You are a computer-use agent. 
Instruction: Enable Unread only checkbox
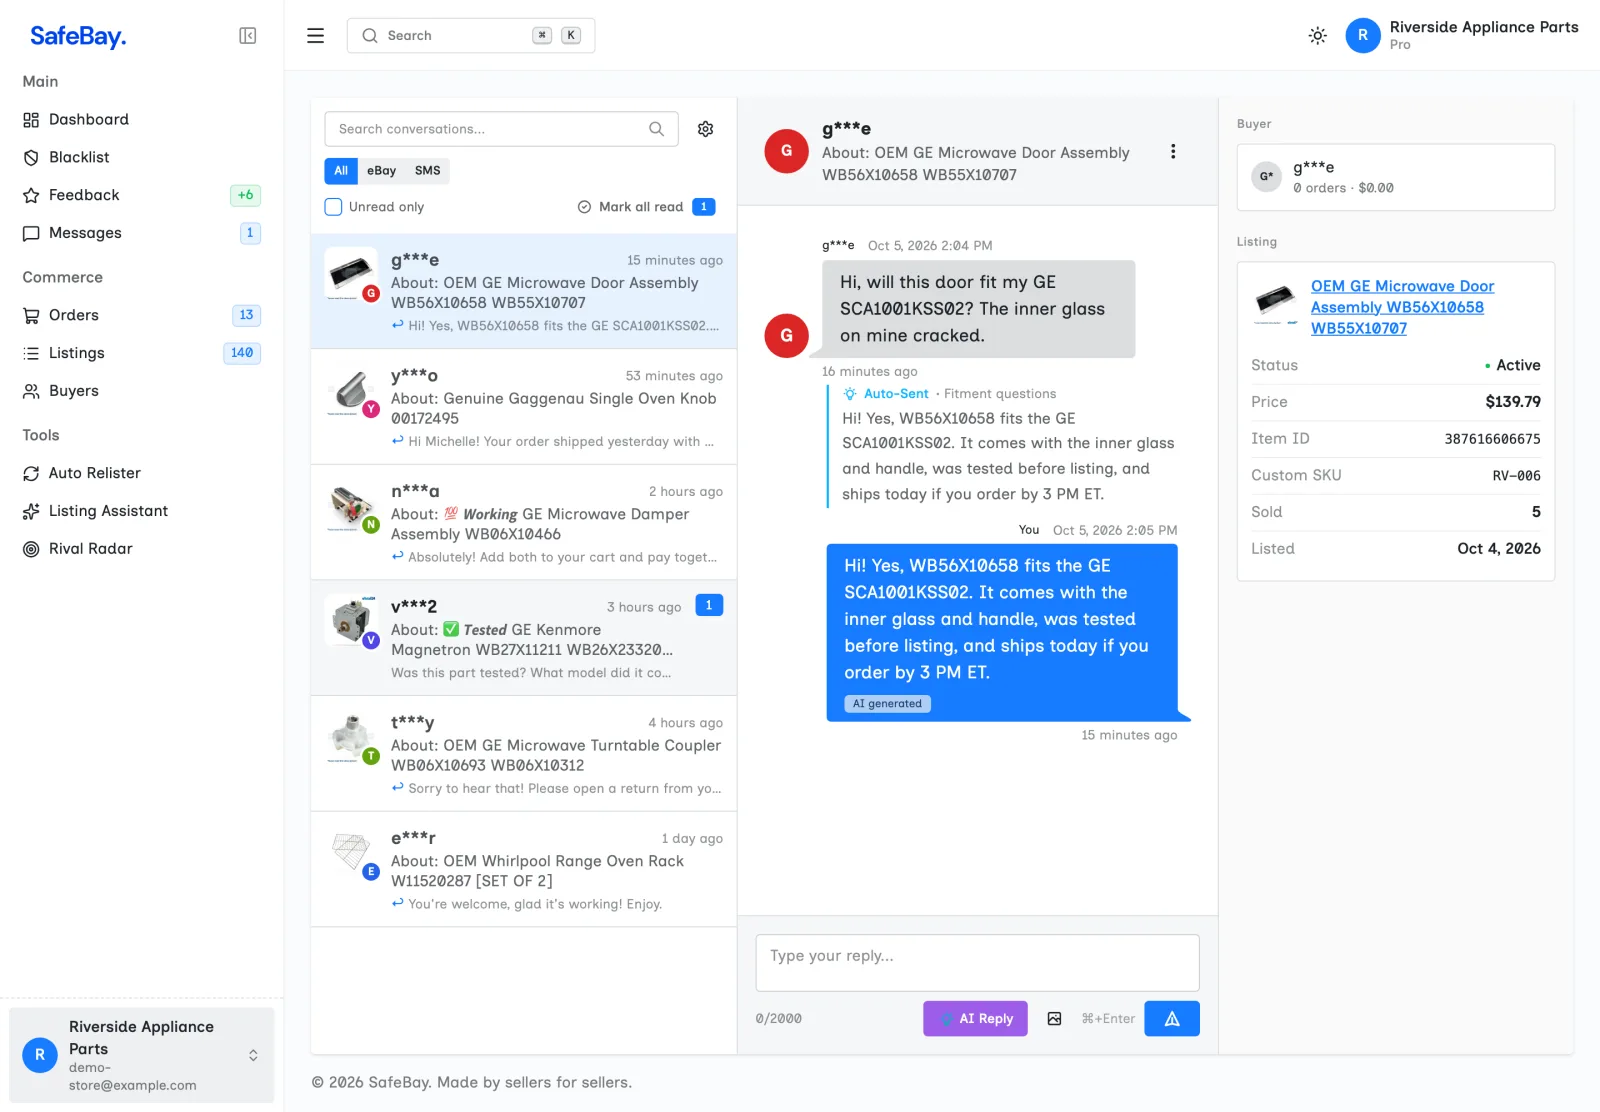tap(333, 207)
